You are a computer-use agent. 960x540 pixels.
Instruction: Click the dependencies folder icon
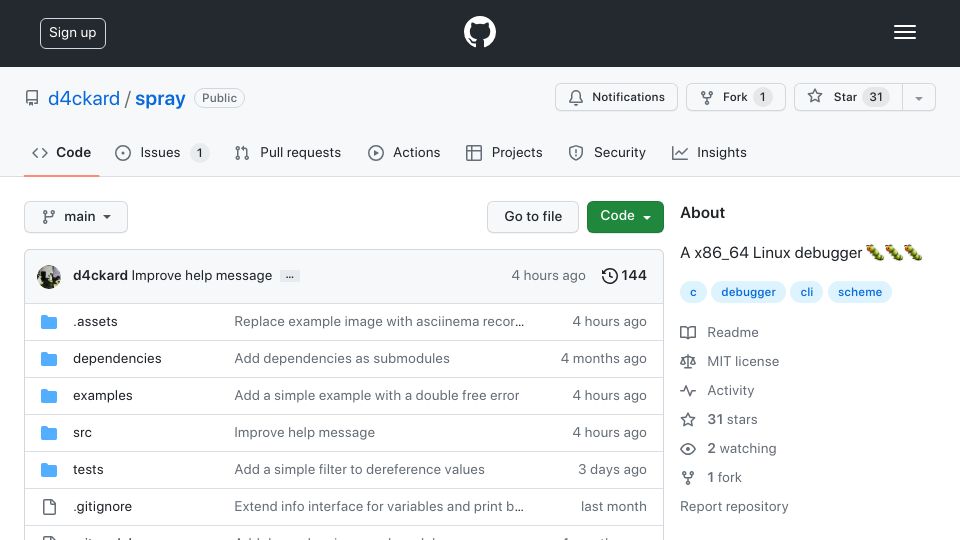(49, 359)
